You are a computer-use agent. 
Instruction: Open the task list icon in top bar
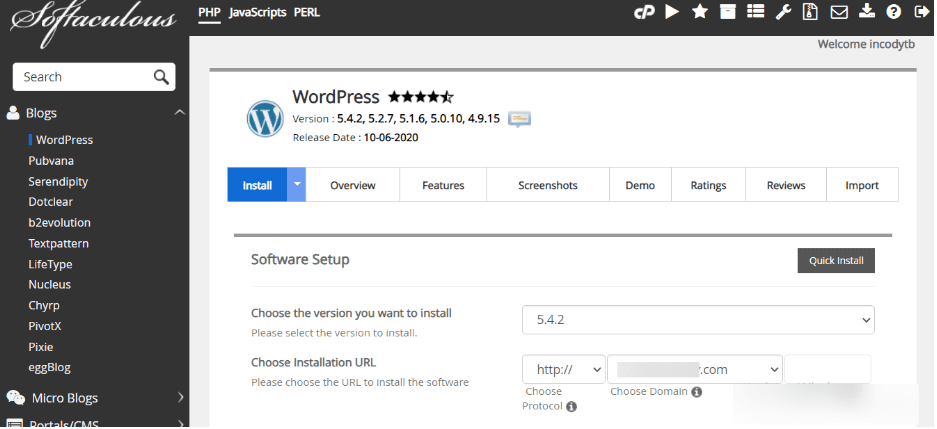pyautogui.click(x=755, y=12)
